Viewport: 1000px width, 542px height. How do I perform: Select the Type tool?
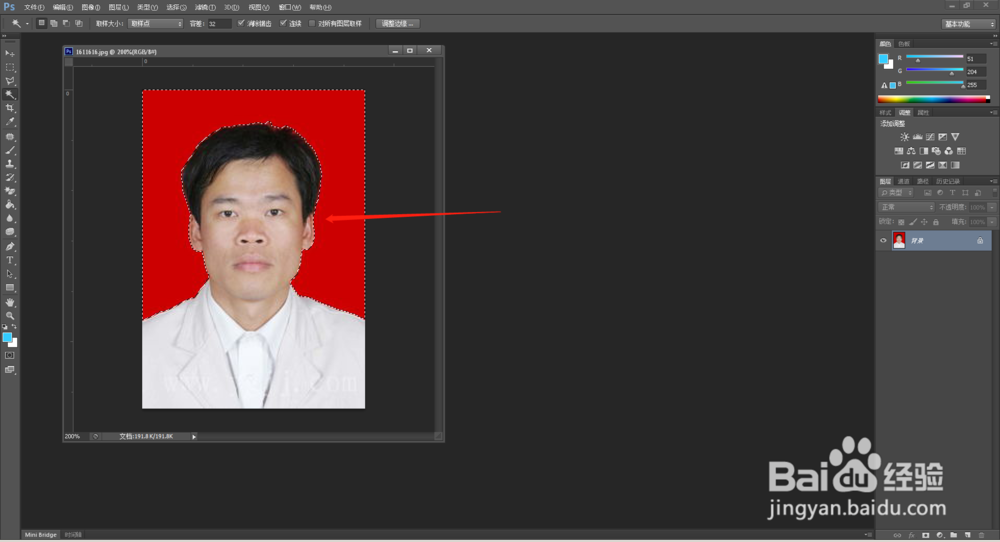click(x=10, y=260)
